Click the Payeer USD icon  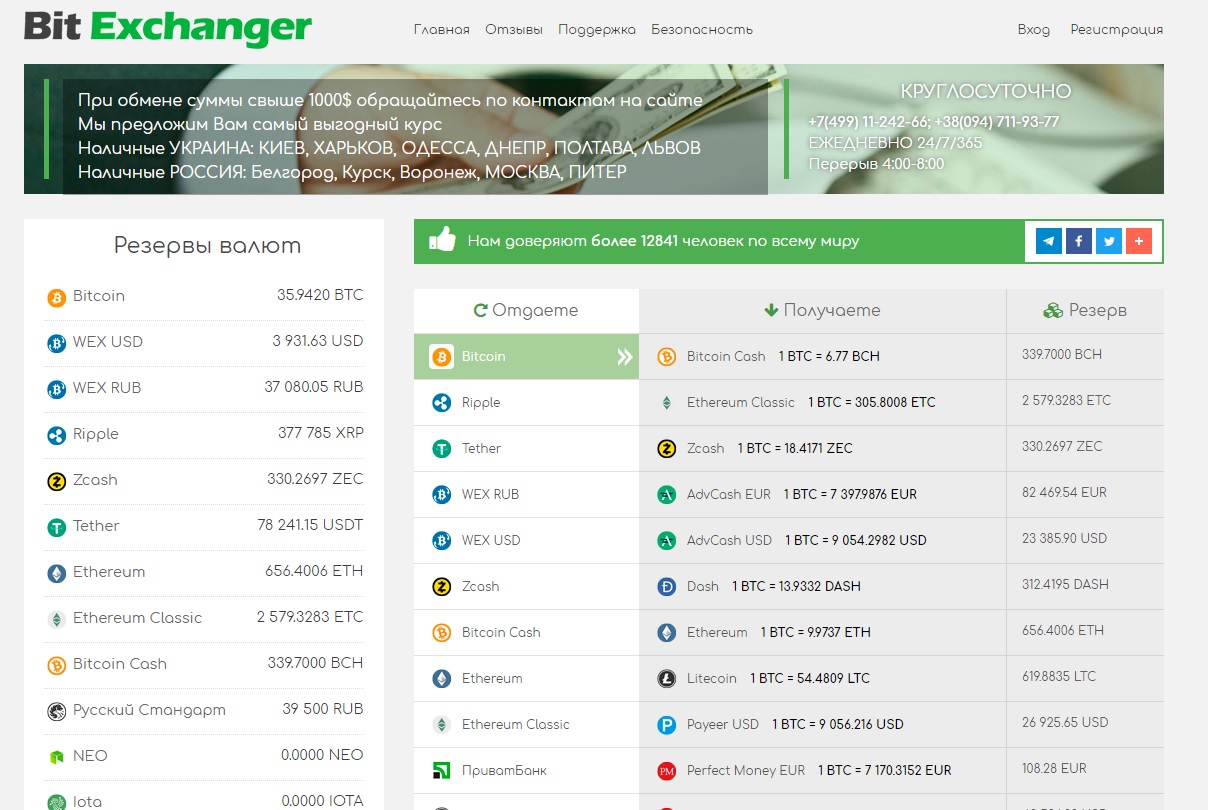pyautogui.click(x=667, y=724)
